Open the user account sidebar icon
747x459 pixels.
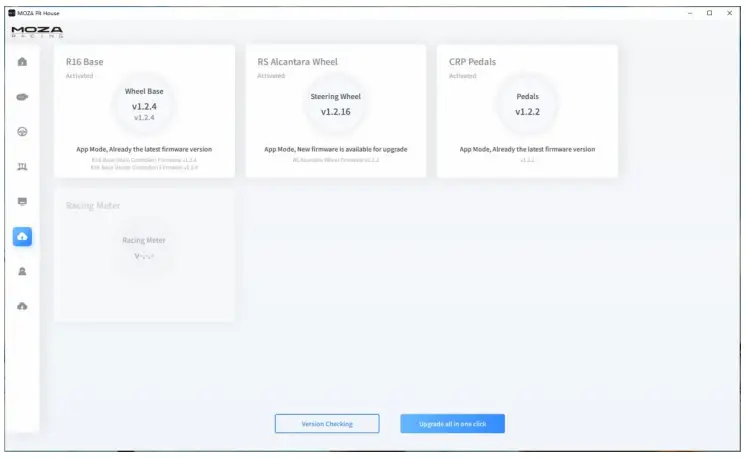click(x=22, y=271)
